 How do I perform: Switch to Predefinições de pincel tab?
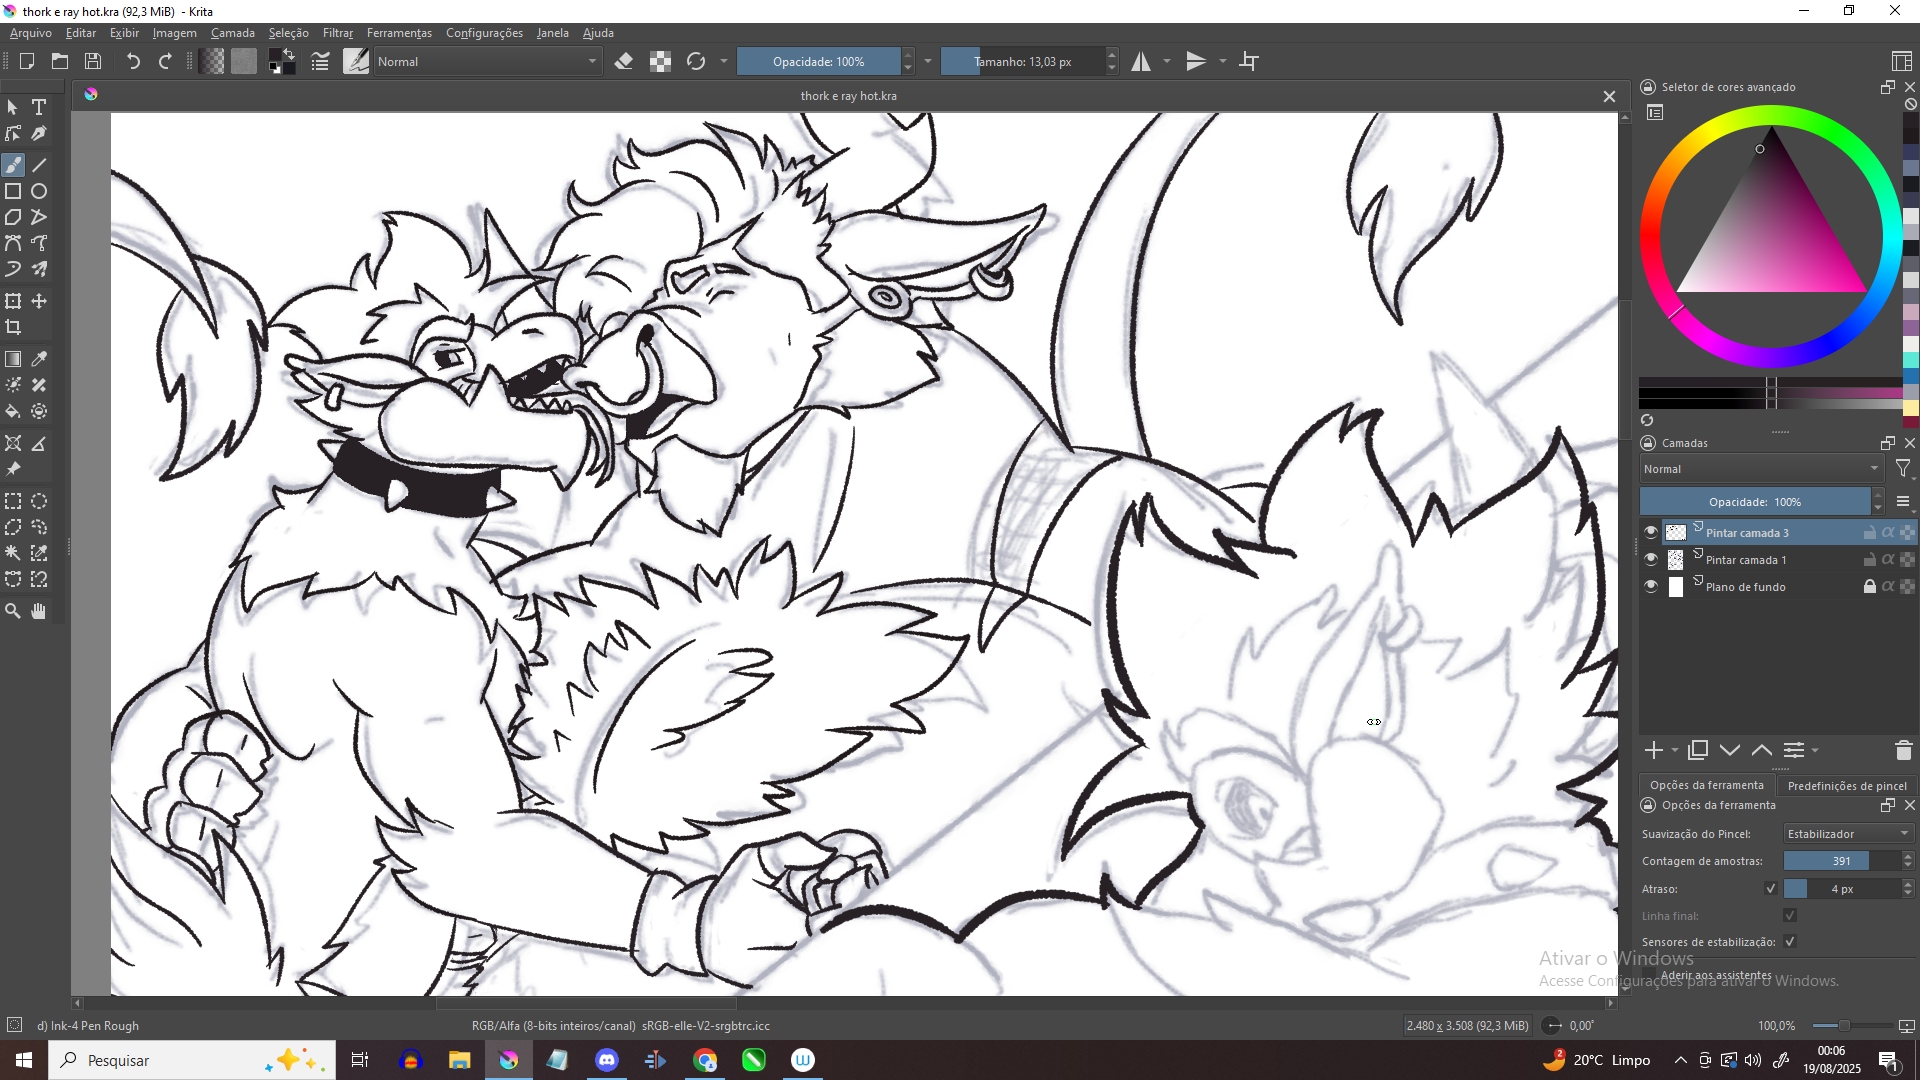pyautogui.click(x=1846, y=786)
